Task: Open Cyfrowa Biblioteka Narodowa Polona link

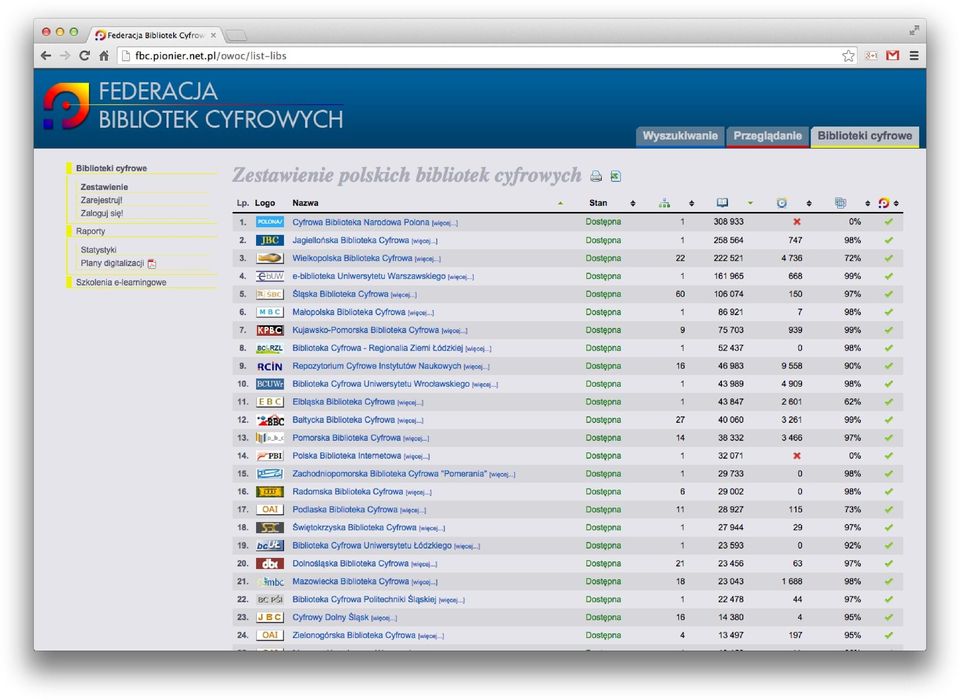Action: 361,222
